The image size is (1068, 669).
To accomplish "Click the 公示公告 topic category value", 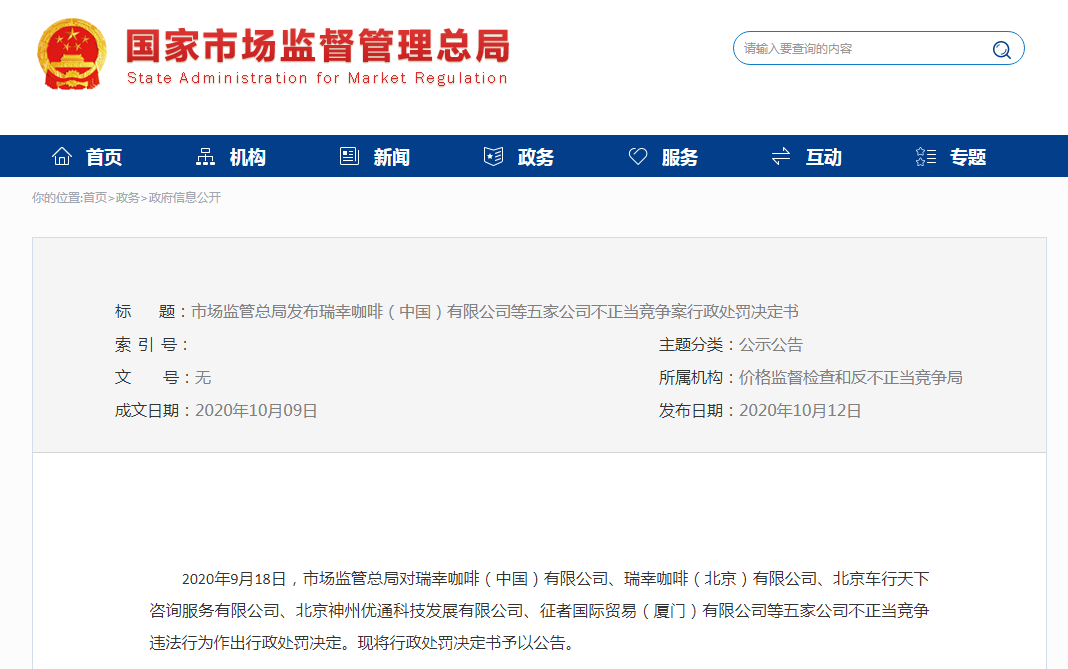I will click(771, 345).
